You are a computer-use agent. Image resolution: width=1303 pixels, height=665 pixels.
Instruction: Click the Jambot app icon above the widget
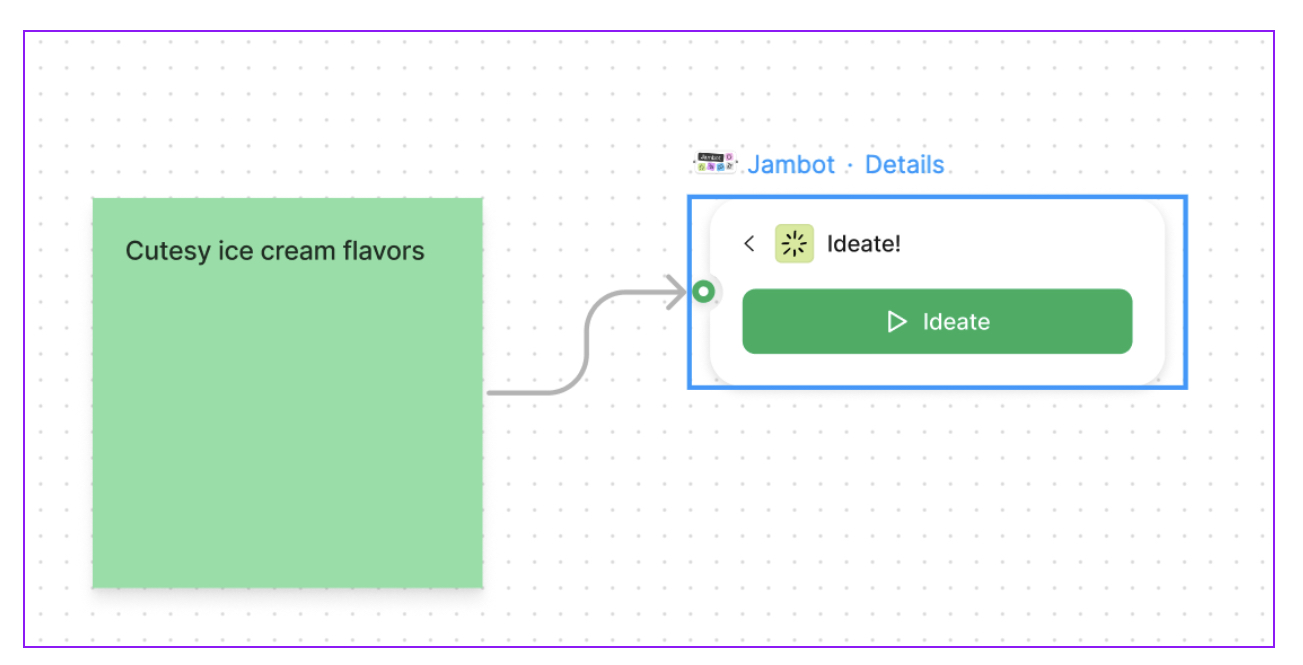tap(713, 163)
